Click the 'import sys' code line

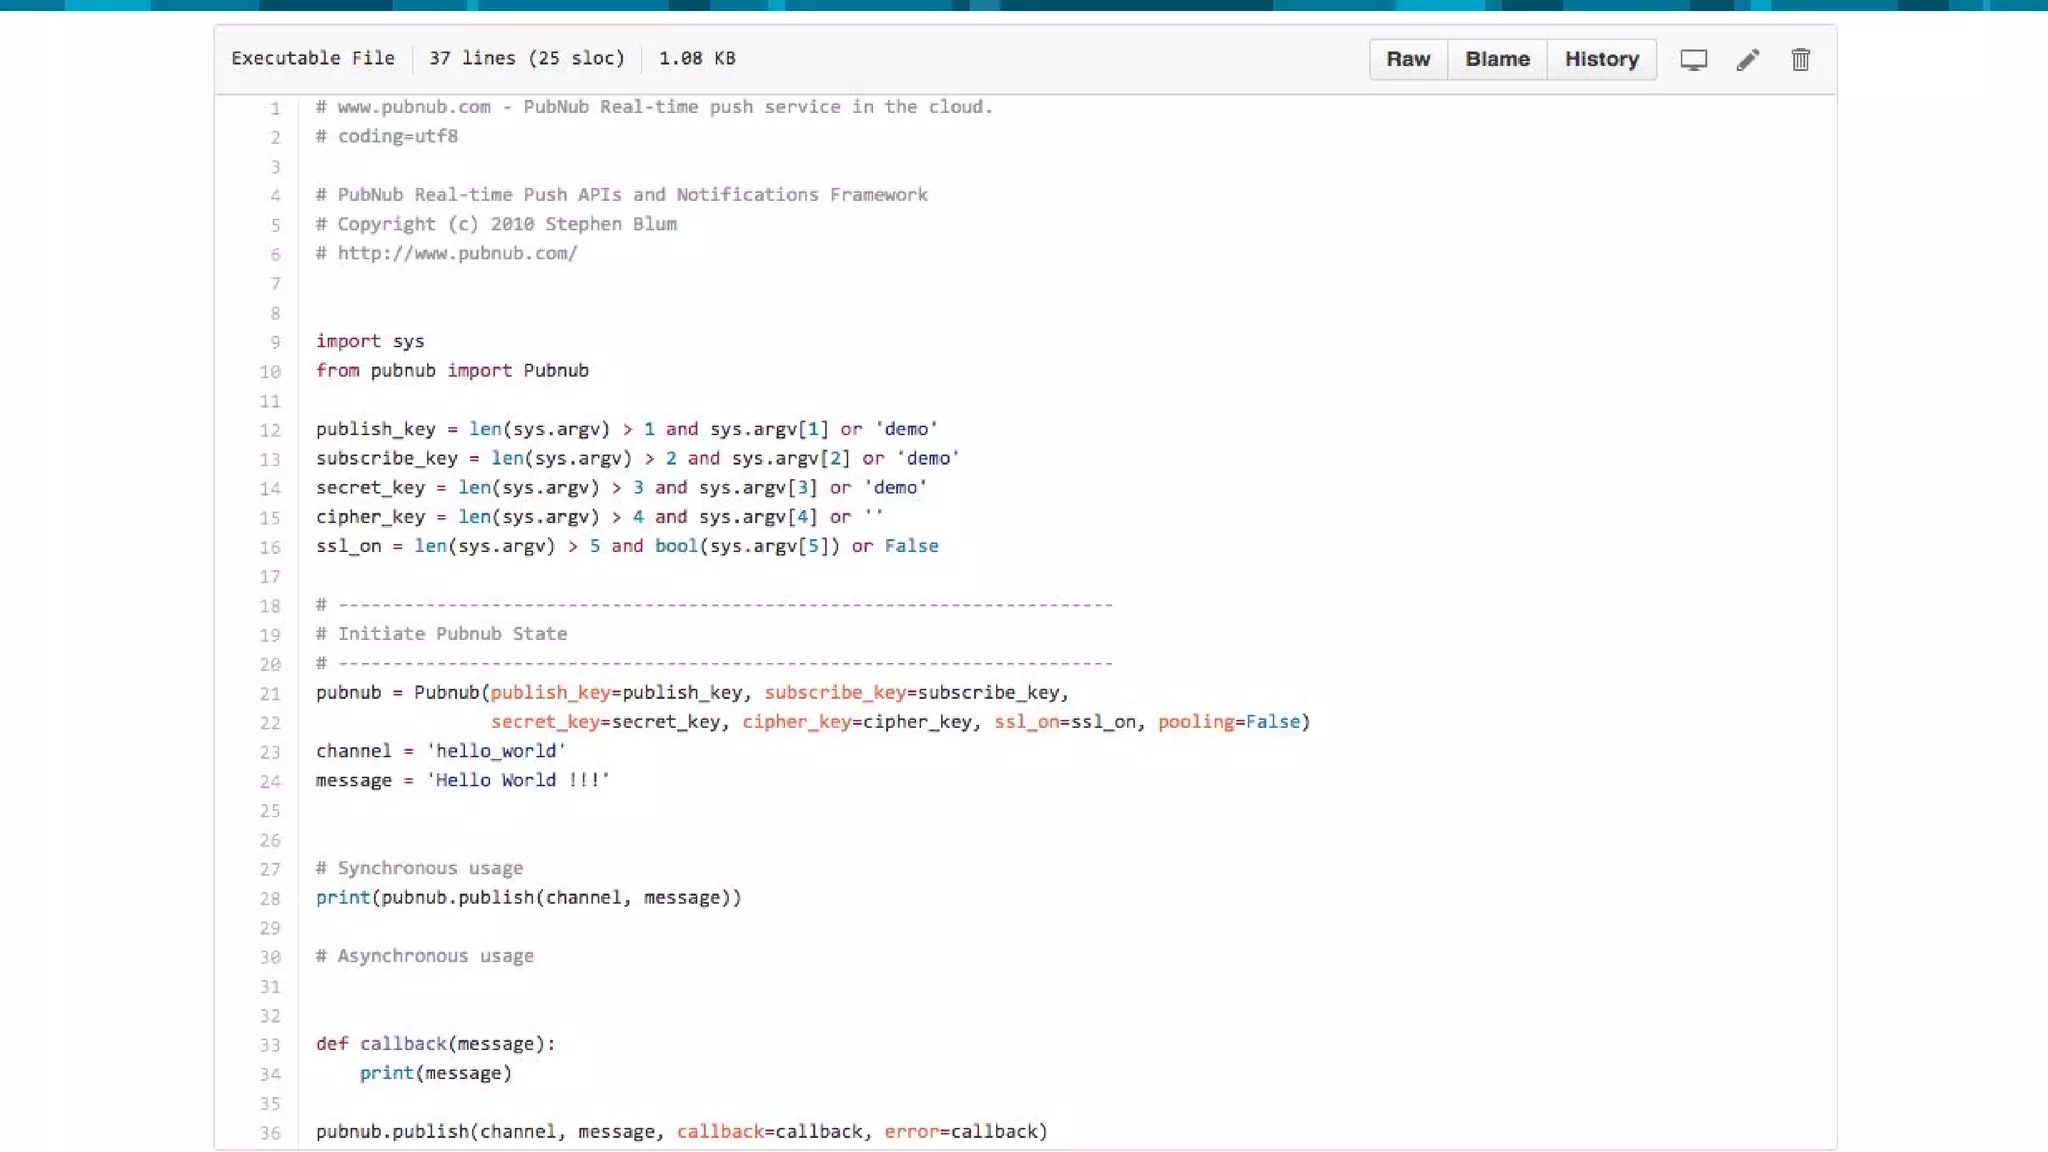[x=370, y=341]
